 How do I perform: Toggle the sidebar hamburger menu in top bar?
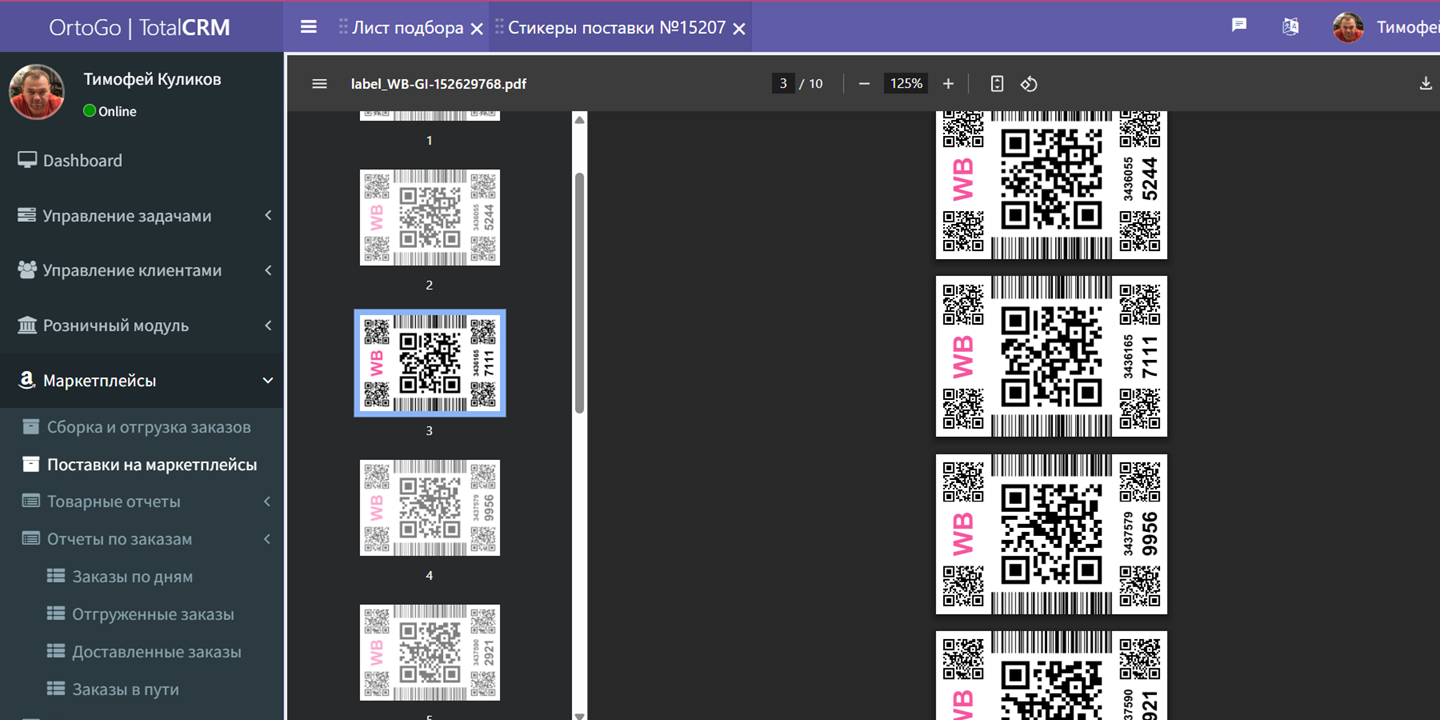pyautogui.click(x=308, y=27)
